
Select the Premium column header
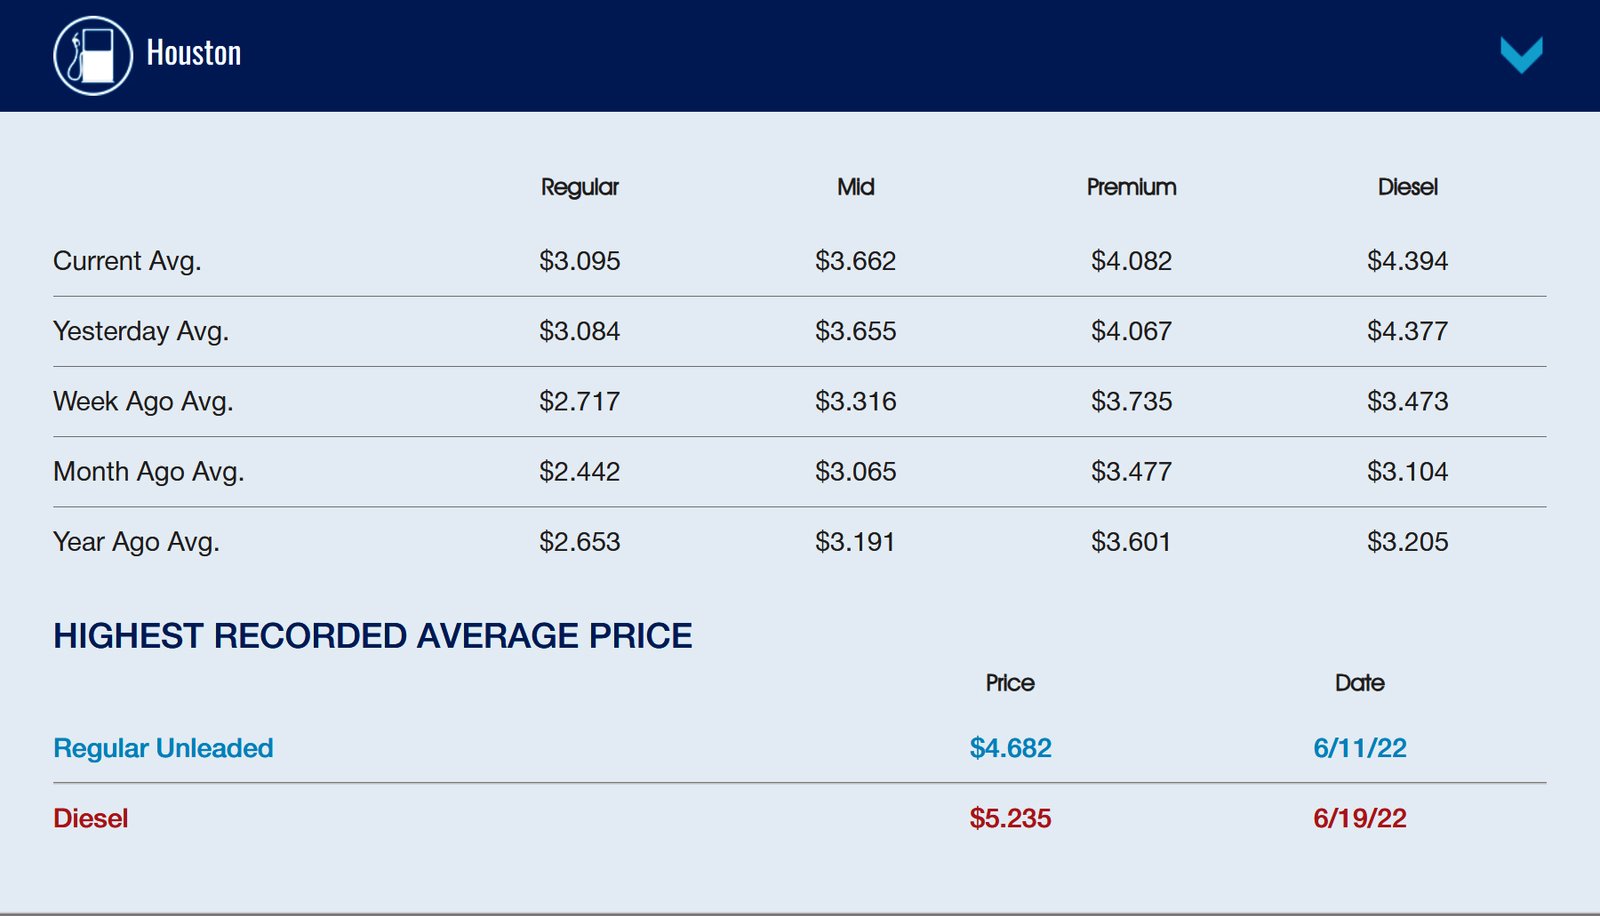pyautogui.click(x=1131, y=187)
